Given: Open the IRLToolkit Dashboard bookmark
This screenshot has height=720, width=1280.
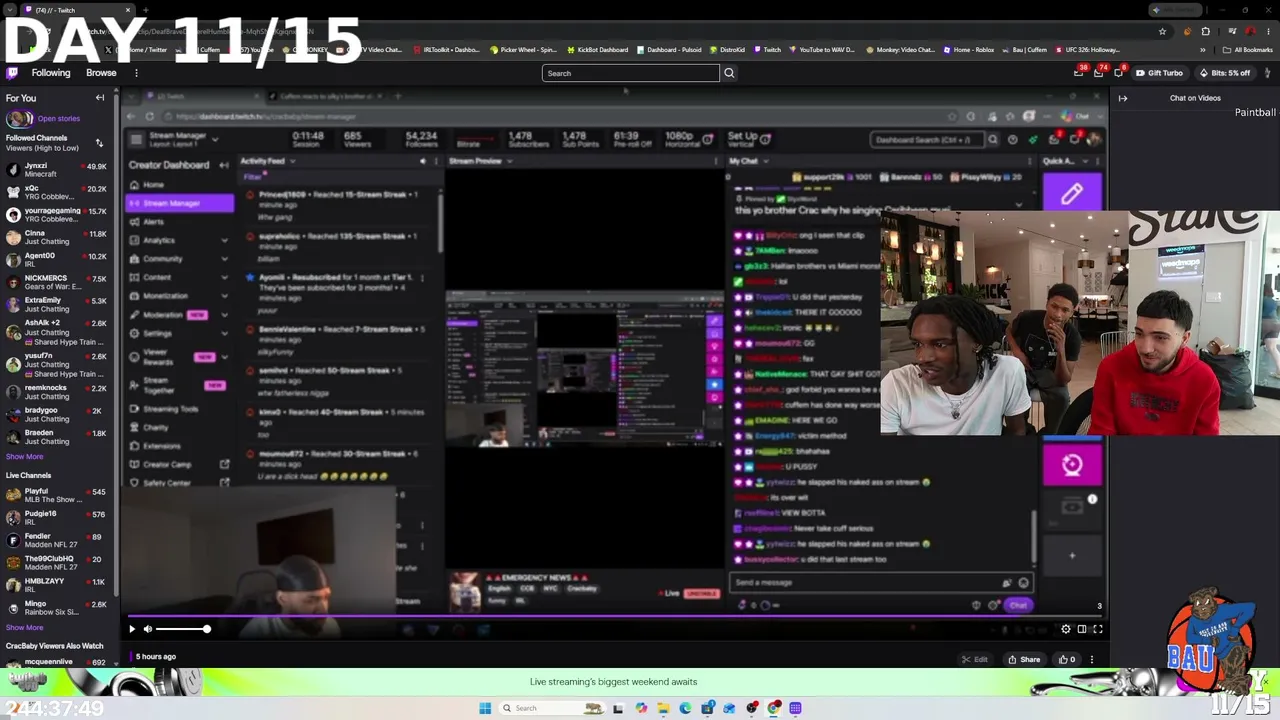Looking at the screenshot, I should point(447,50).
